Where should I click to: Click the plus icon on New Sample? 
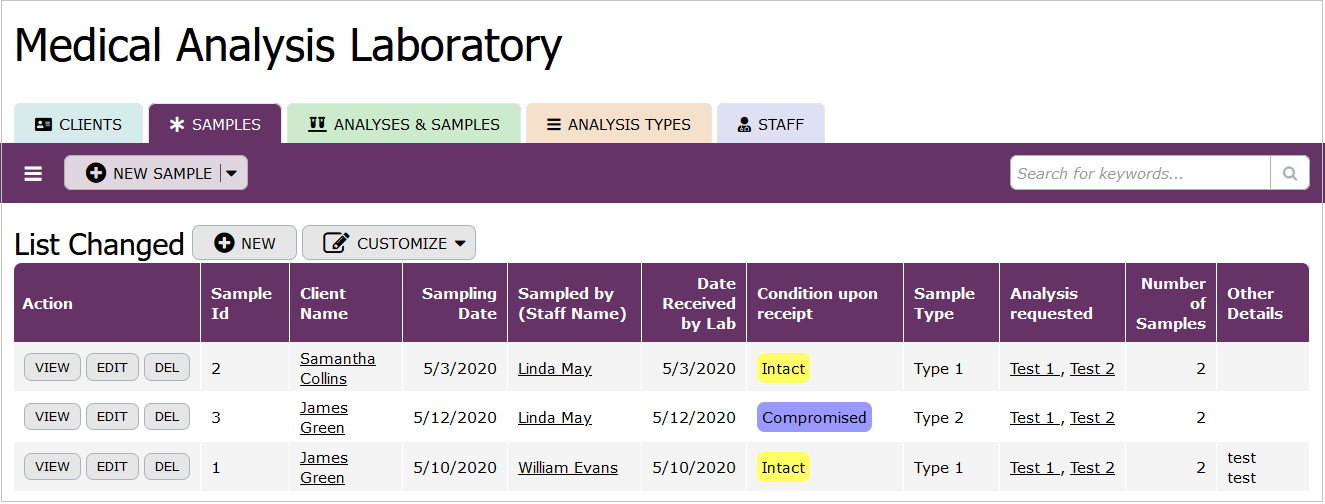pyautogui.click(x=96, y=173)
